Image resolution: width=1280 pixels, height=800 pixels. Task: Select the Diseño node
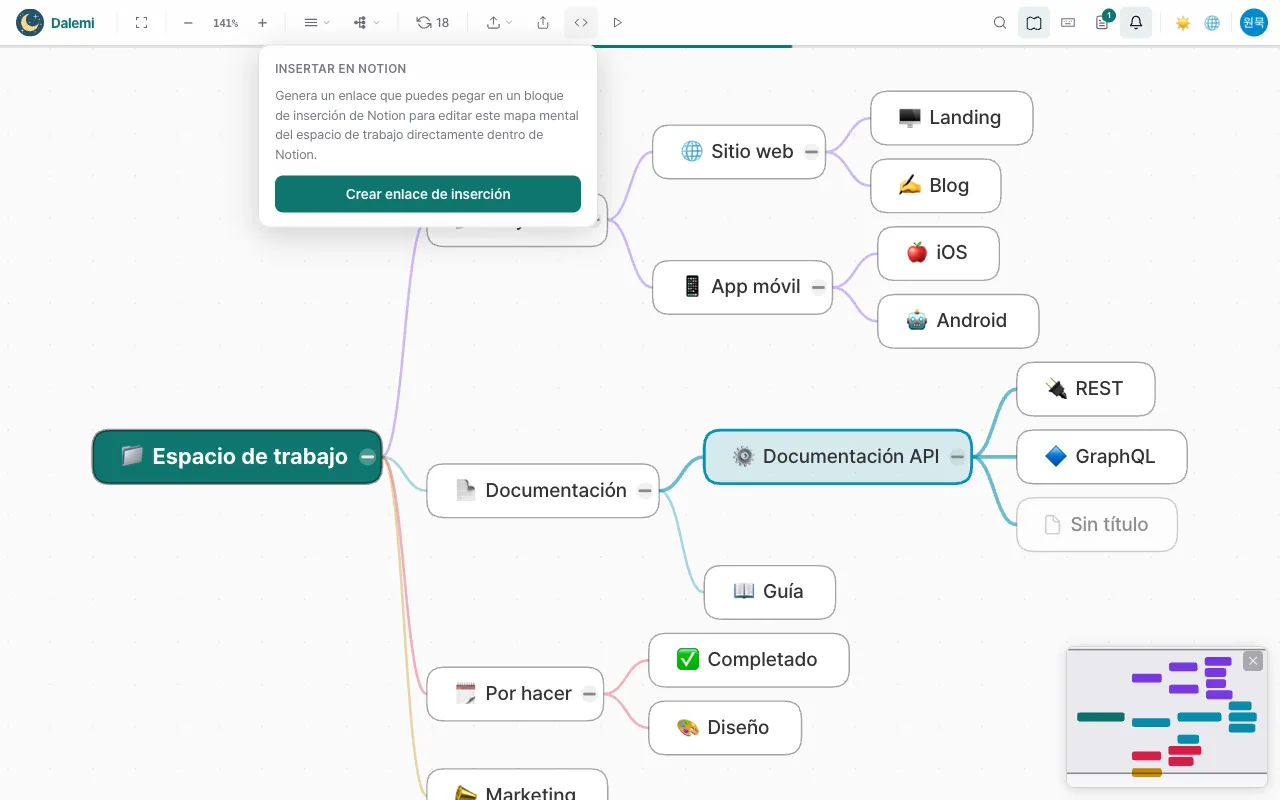[724, 728]
